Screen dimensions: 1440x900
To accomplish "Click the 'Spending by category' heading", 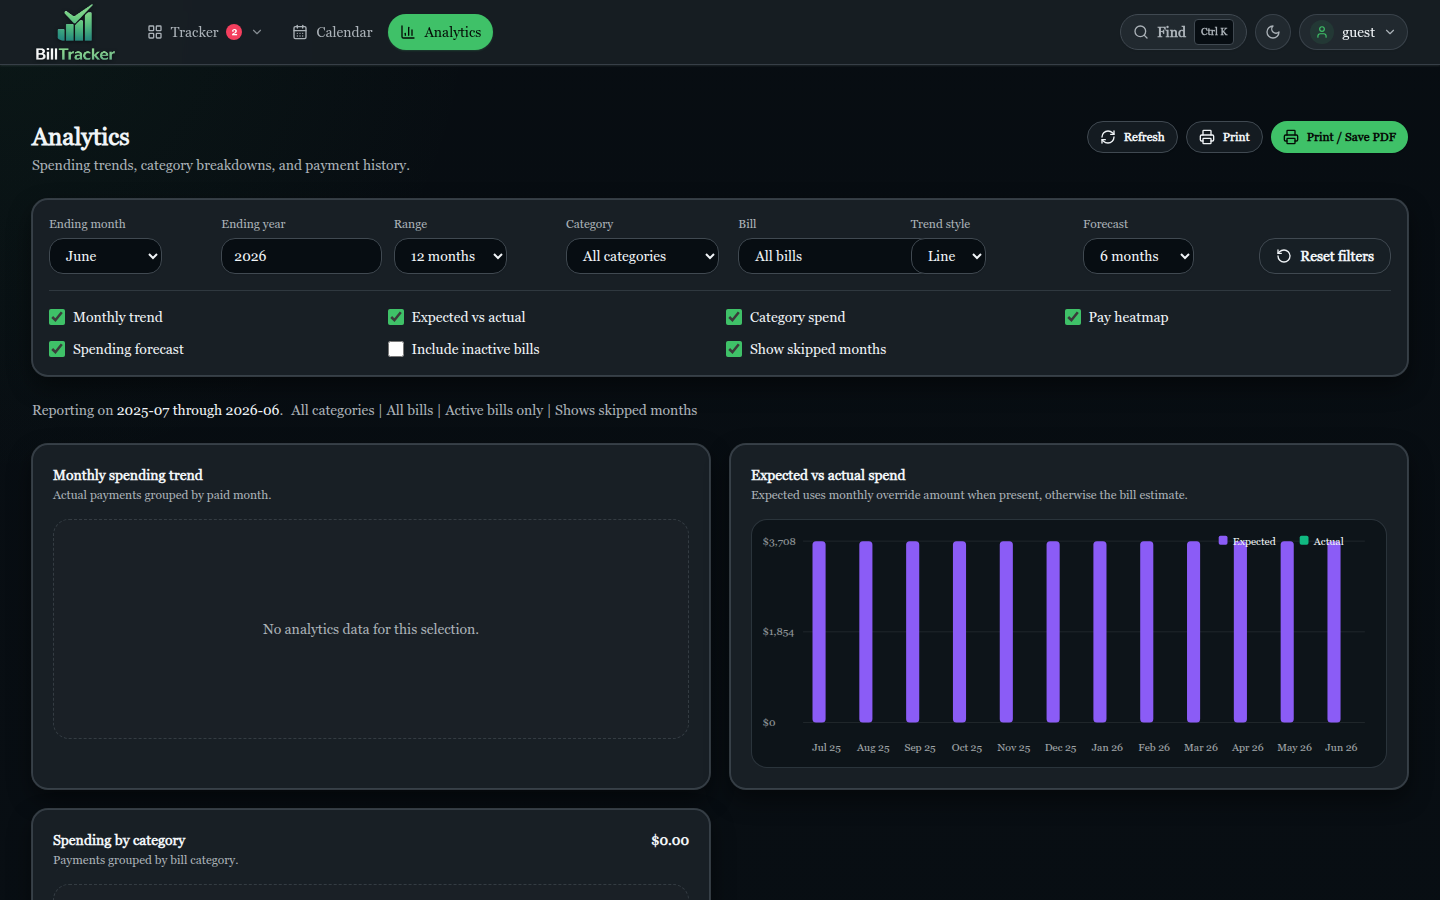I will pos(119,840).
